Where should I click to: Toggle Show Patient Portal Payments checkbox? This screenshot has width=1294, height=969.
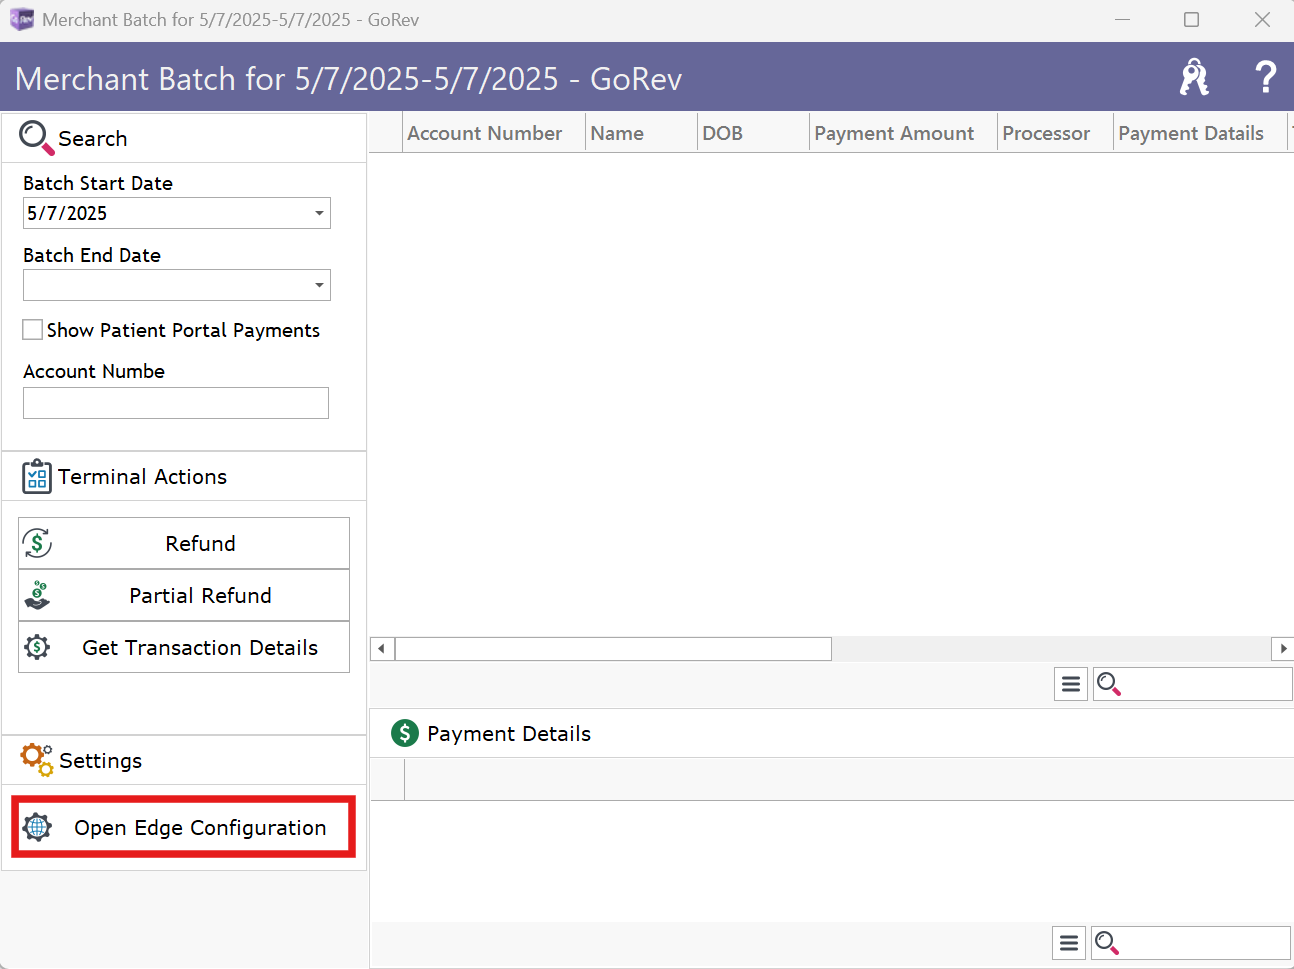click(33, 330)
